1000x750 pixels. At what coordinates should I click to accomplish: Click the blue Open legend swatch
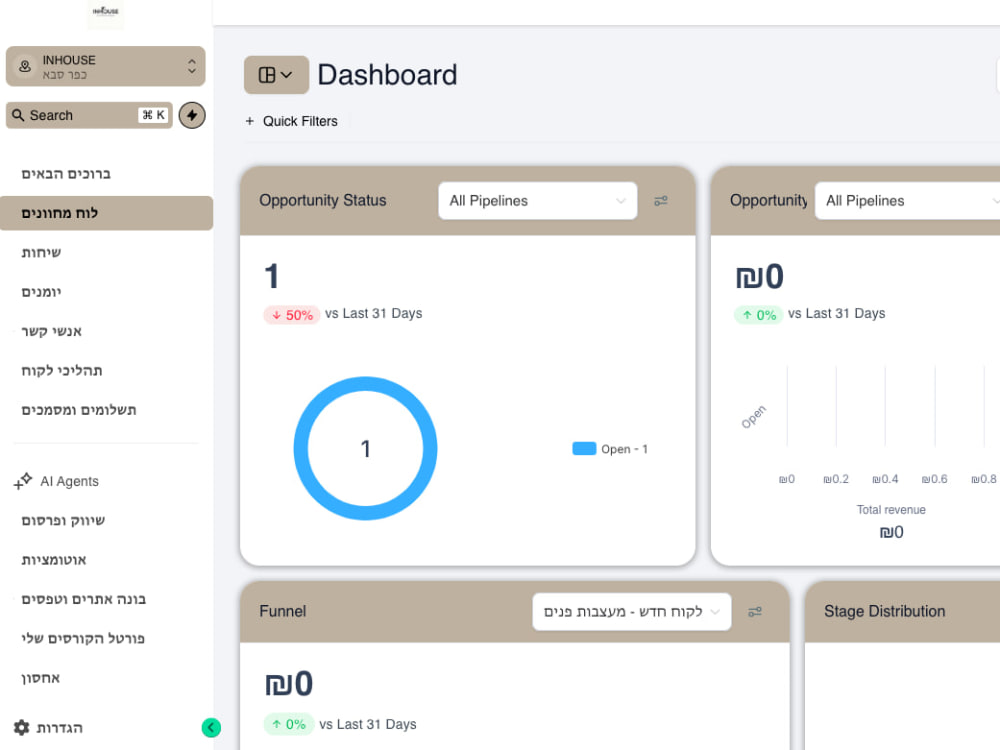point(584,449)
